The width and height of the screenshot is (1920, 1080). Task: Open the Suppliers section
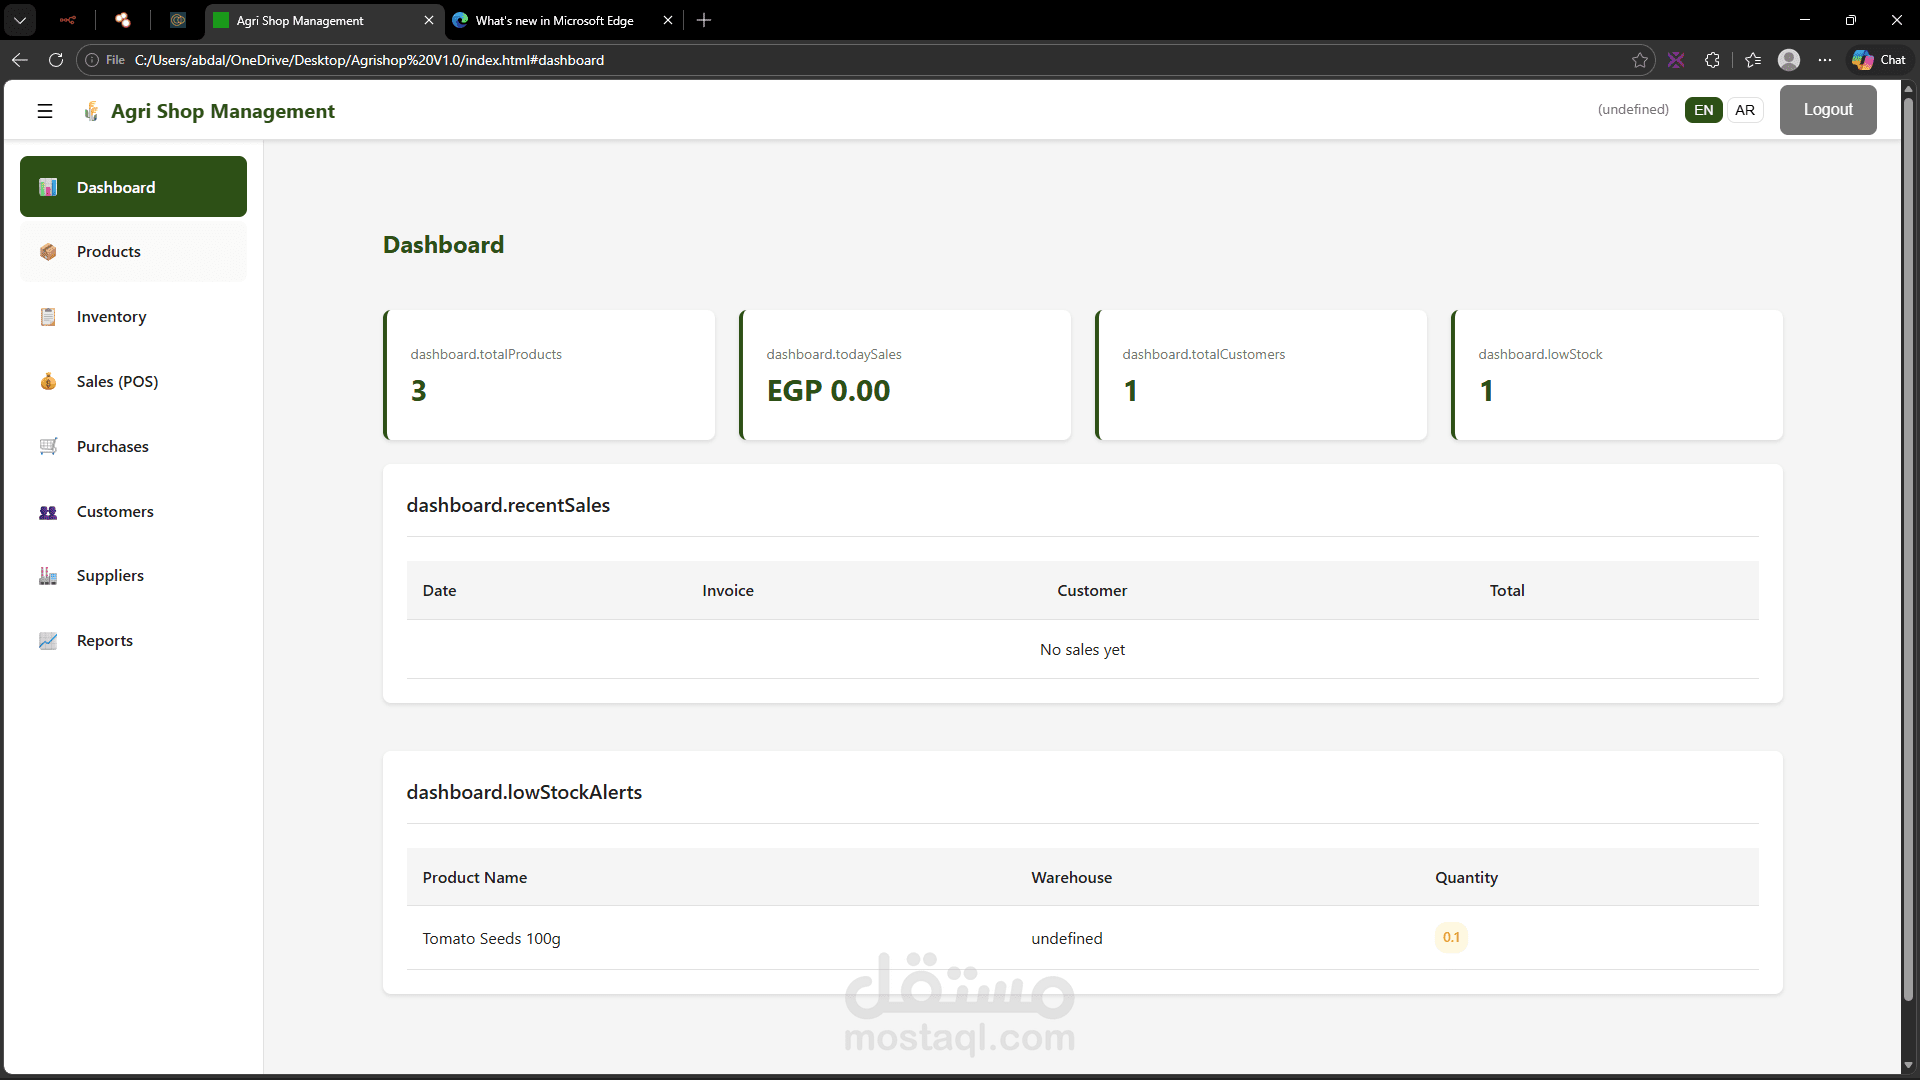coord(110,575)
